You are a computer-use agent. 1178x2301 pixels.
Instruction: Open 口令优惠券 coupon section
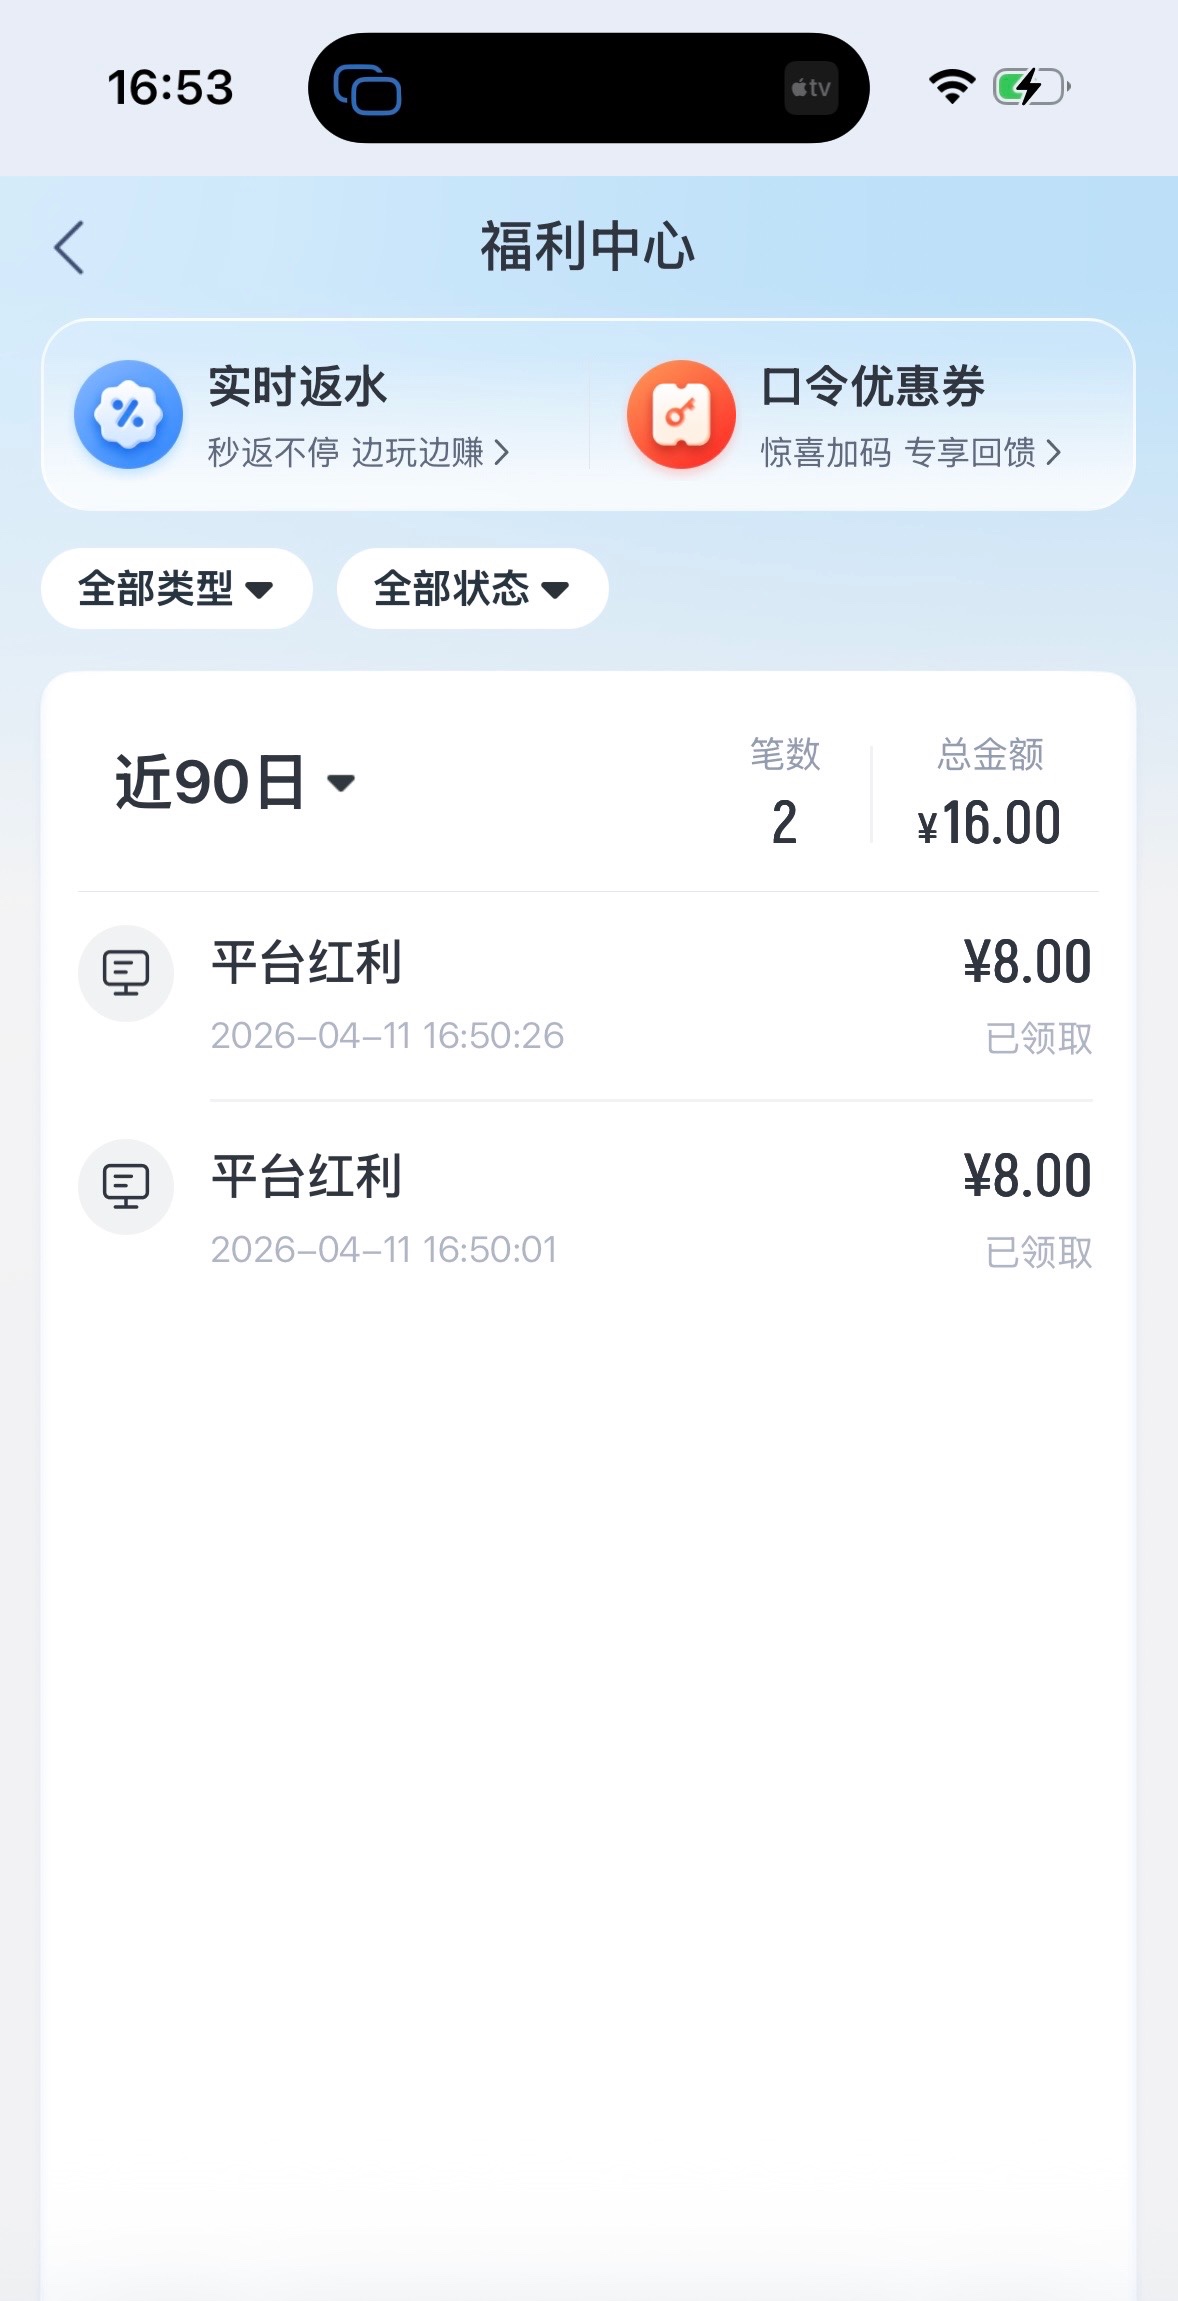tap(873, 387)
